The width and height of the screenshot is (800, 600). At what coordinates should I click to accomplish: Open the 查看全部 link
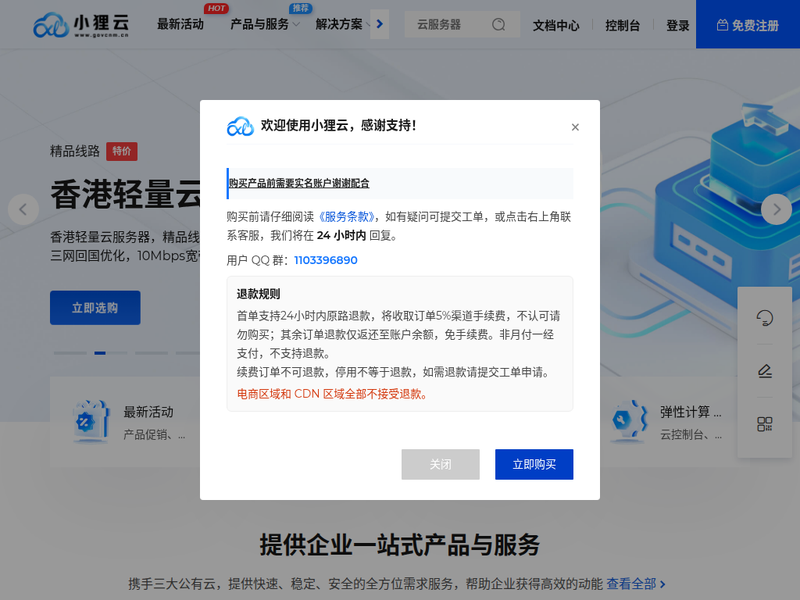(x=636, y=584)
